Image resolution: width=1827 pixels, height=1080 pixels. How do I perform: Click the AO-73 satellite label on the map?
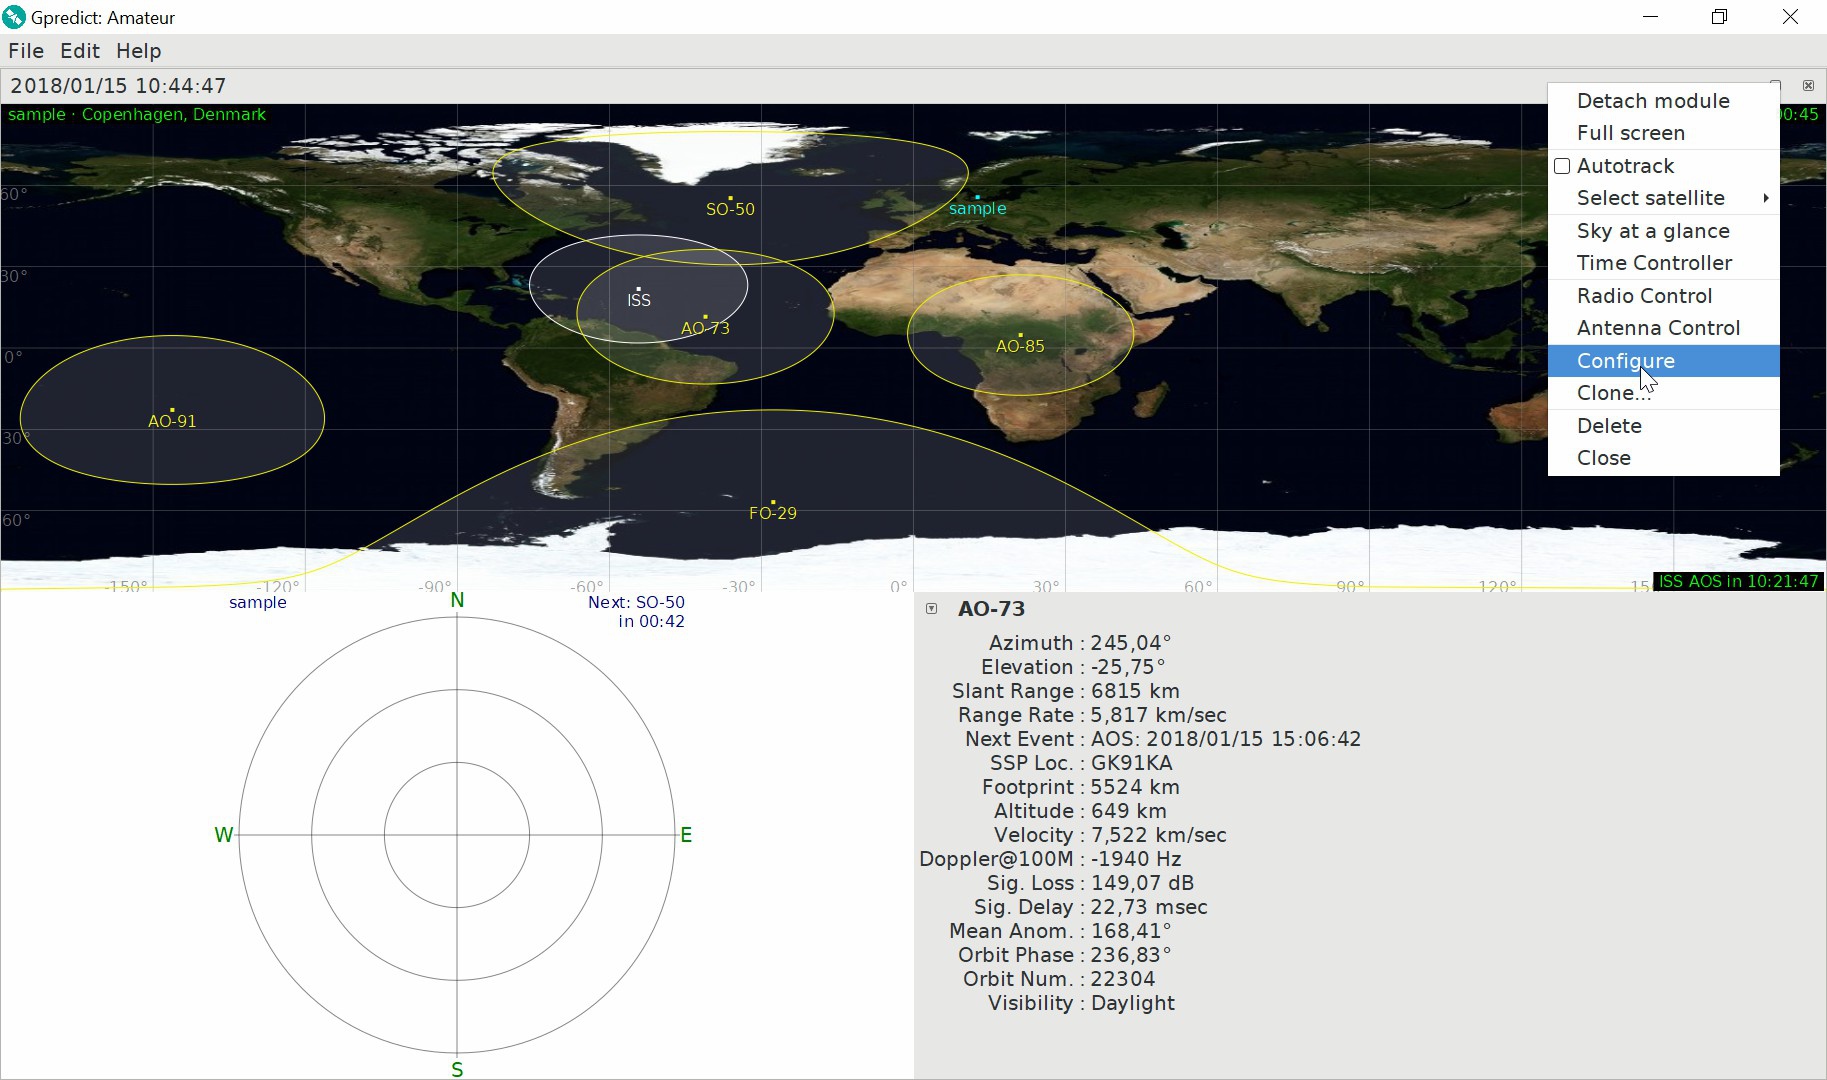tap(705, 328)
